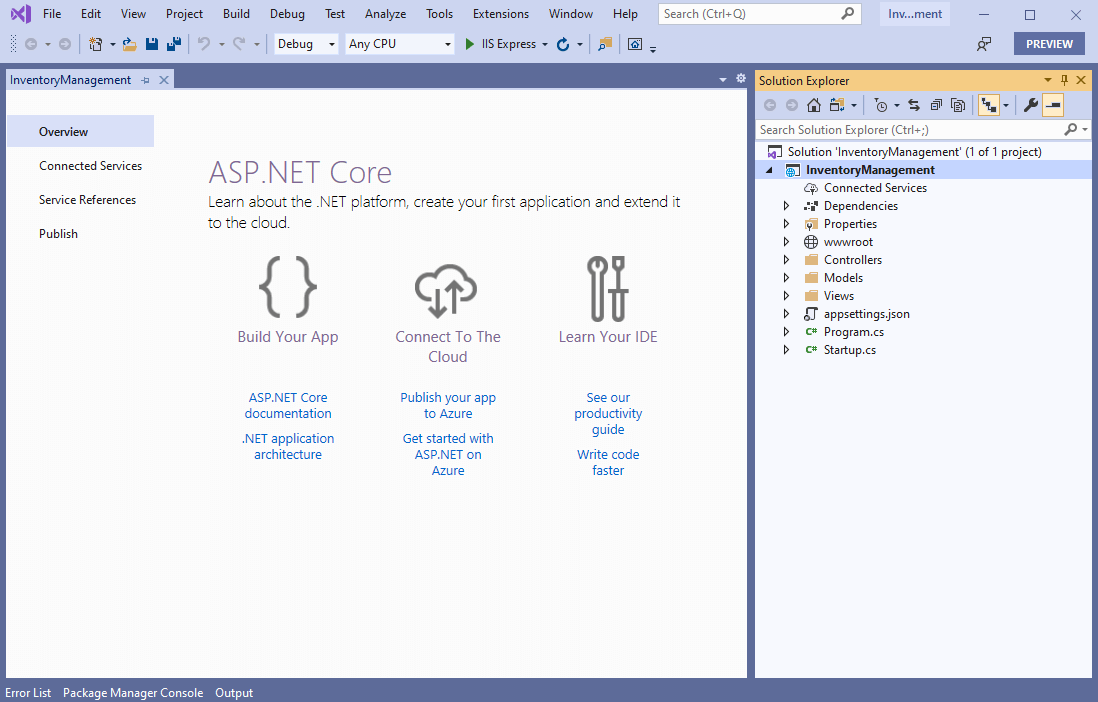Click the Publish your app to Azure link
Image resolution: width=1098 pixels, height=702 pixels.
click(448, 405)
